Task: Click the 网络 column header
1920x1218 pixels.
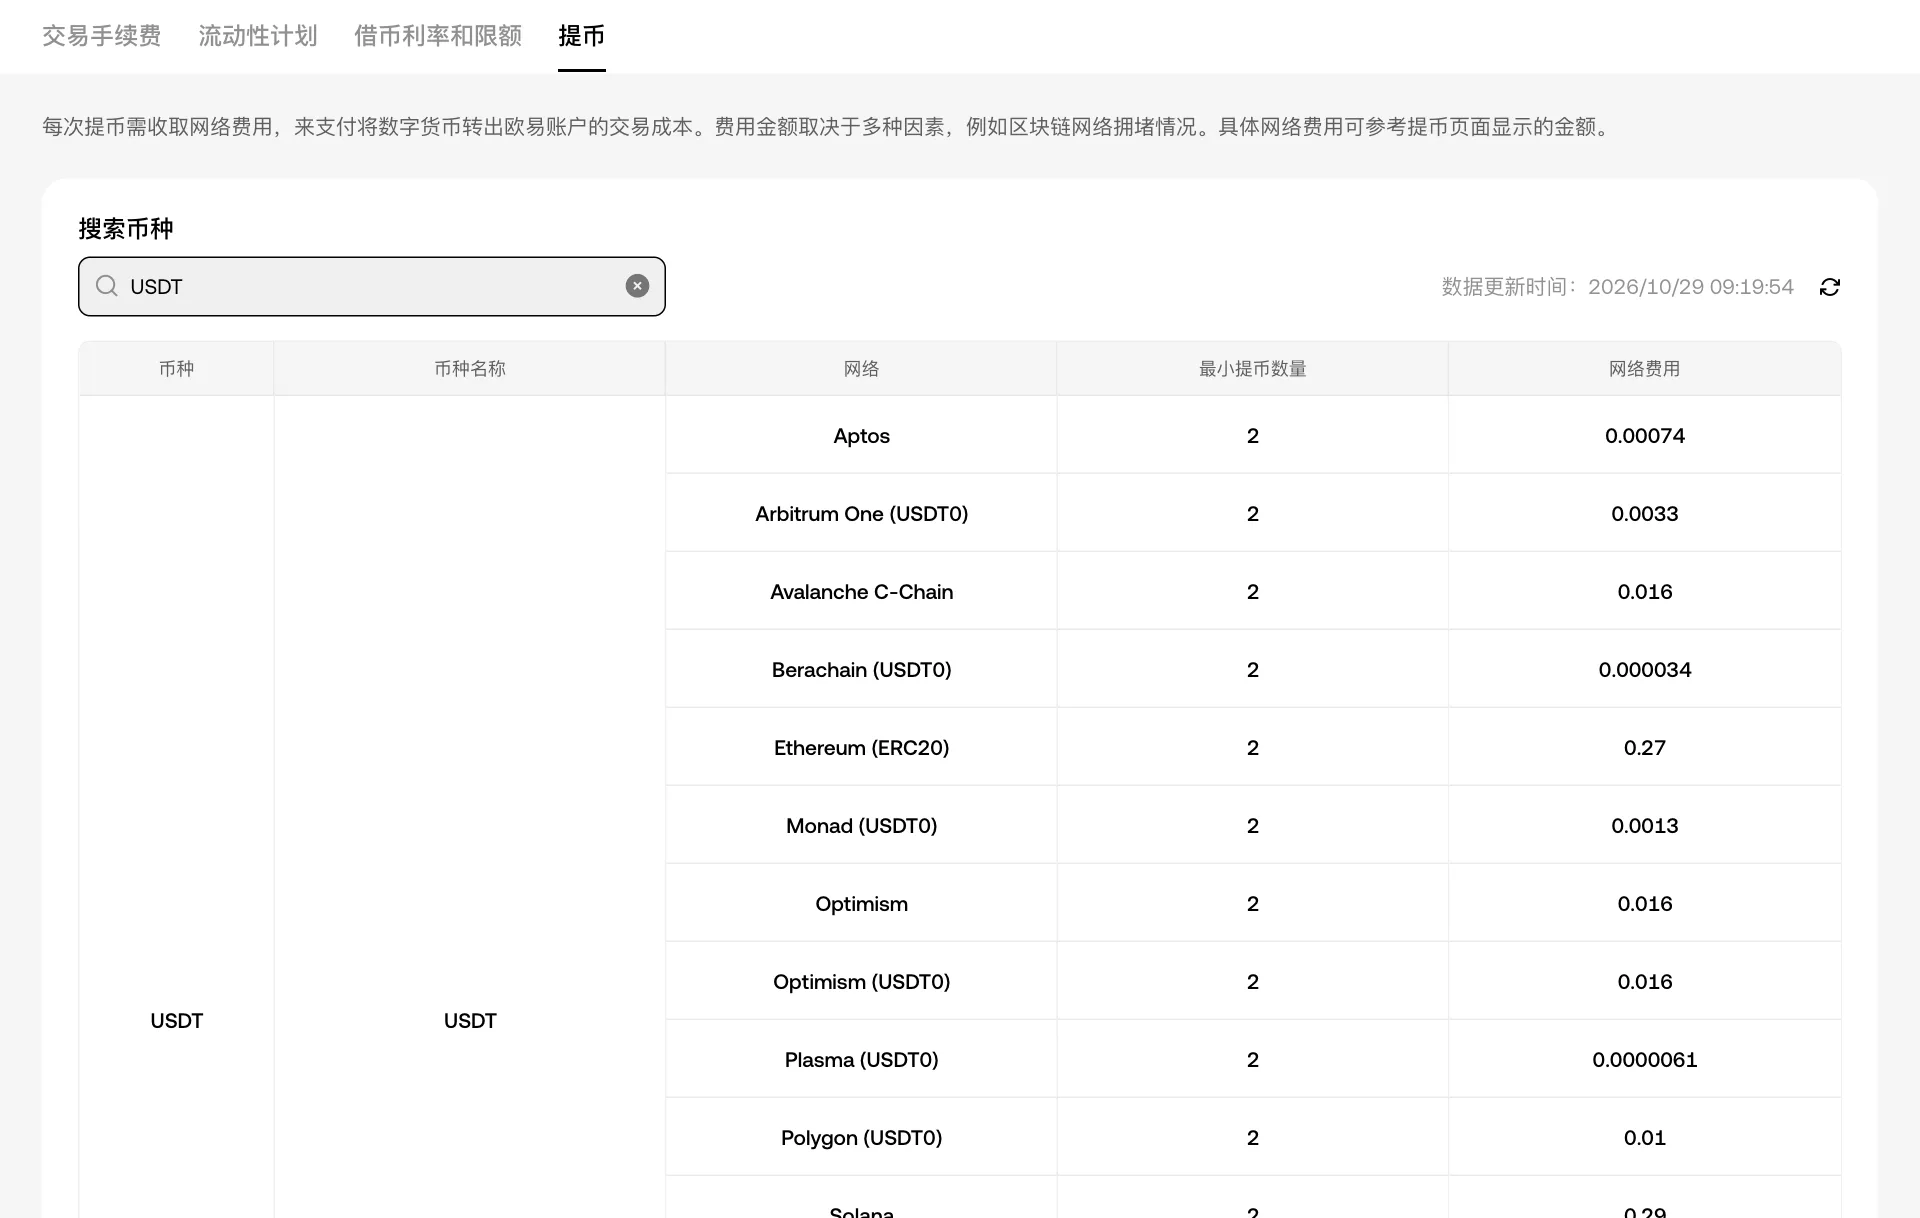Action: 861,369
